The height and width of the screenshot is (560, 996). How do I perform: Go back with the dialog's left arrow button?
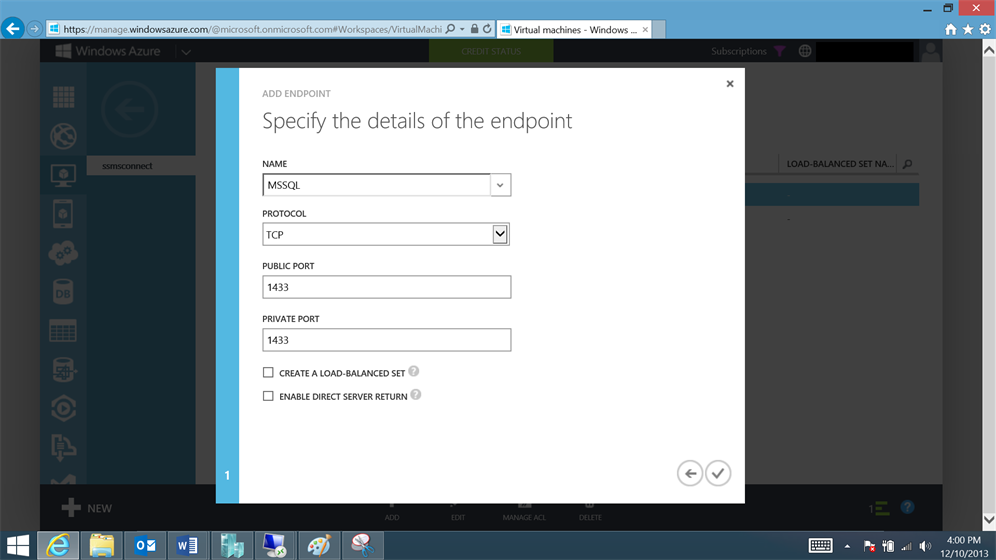tap(690, 473)
